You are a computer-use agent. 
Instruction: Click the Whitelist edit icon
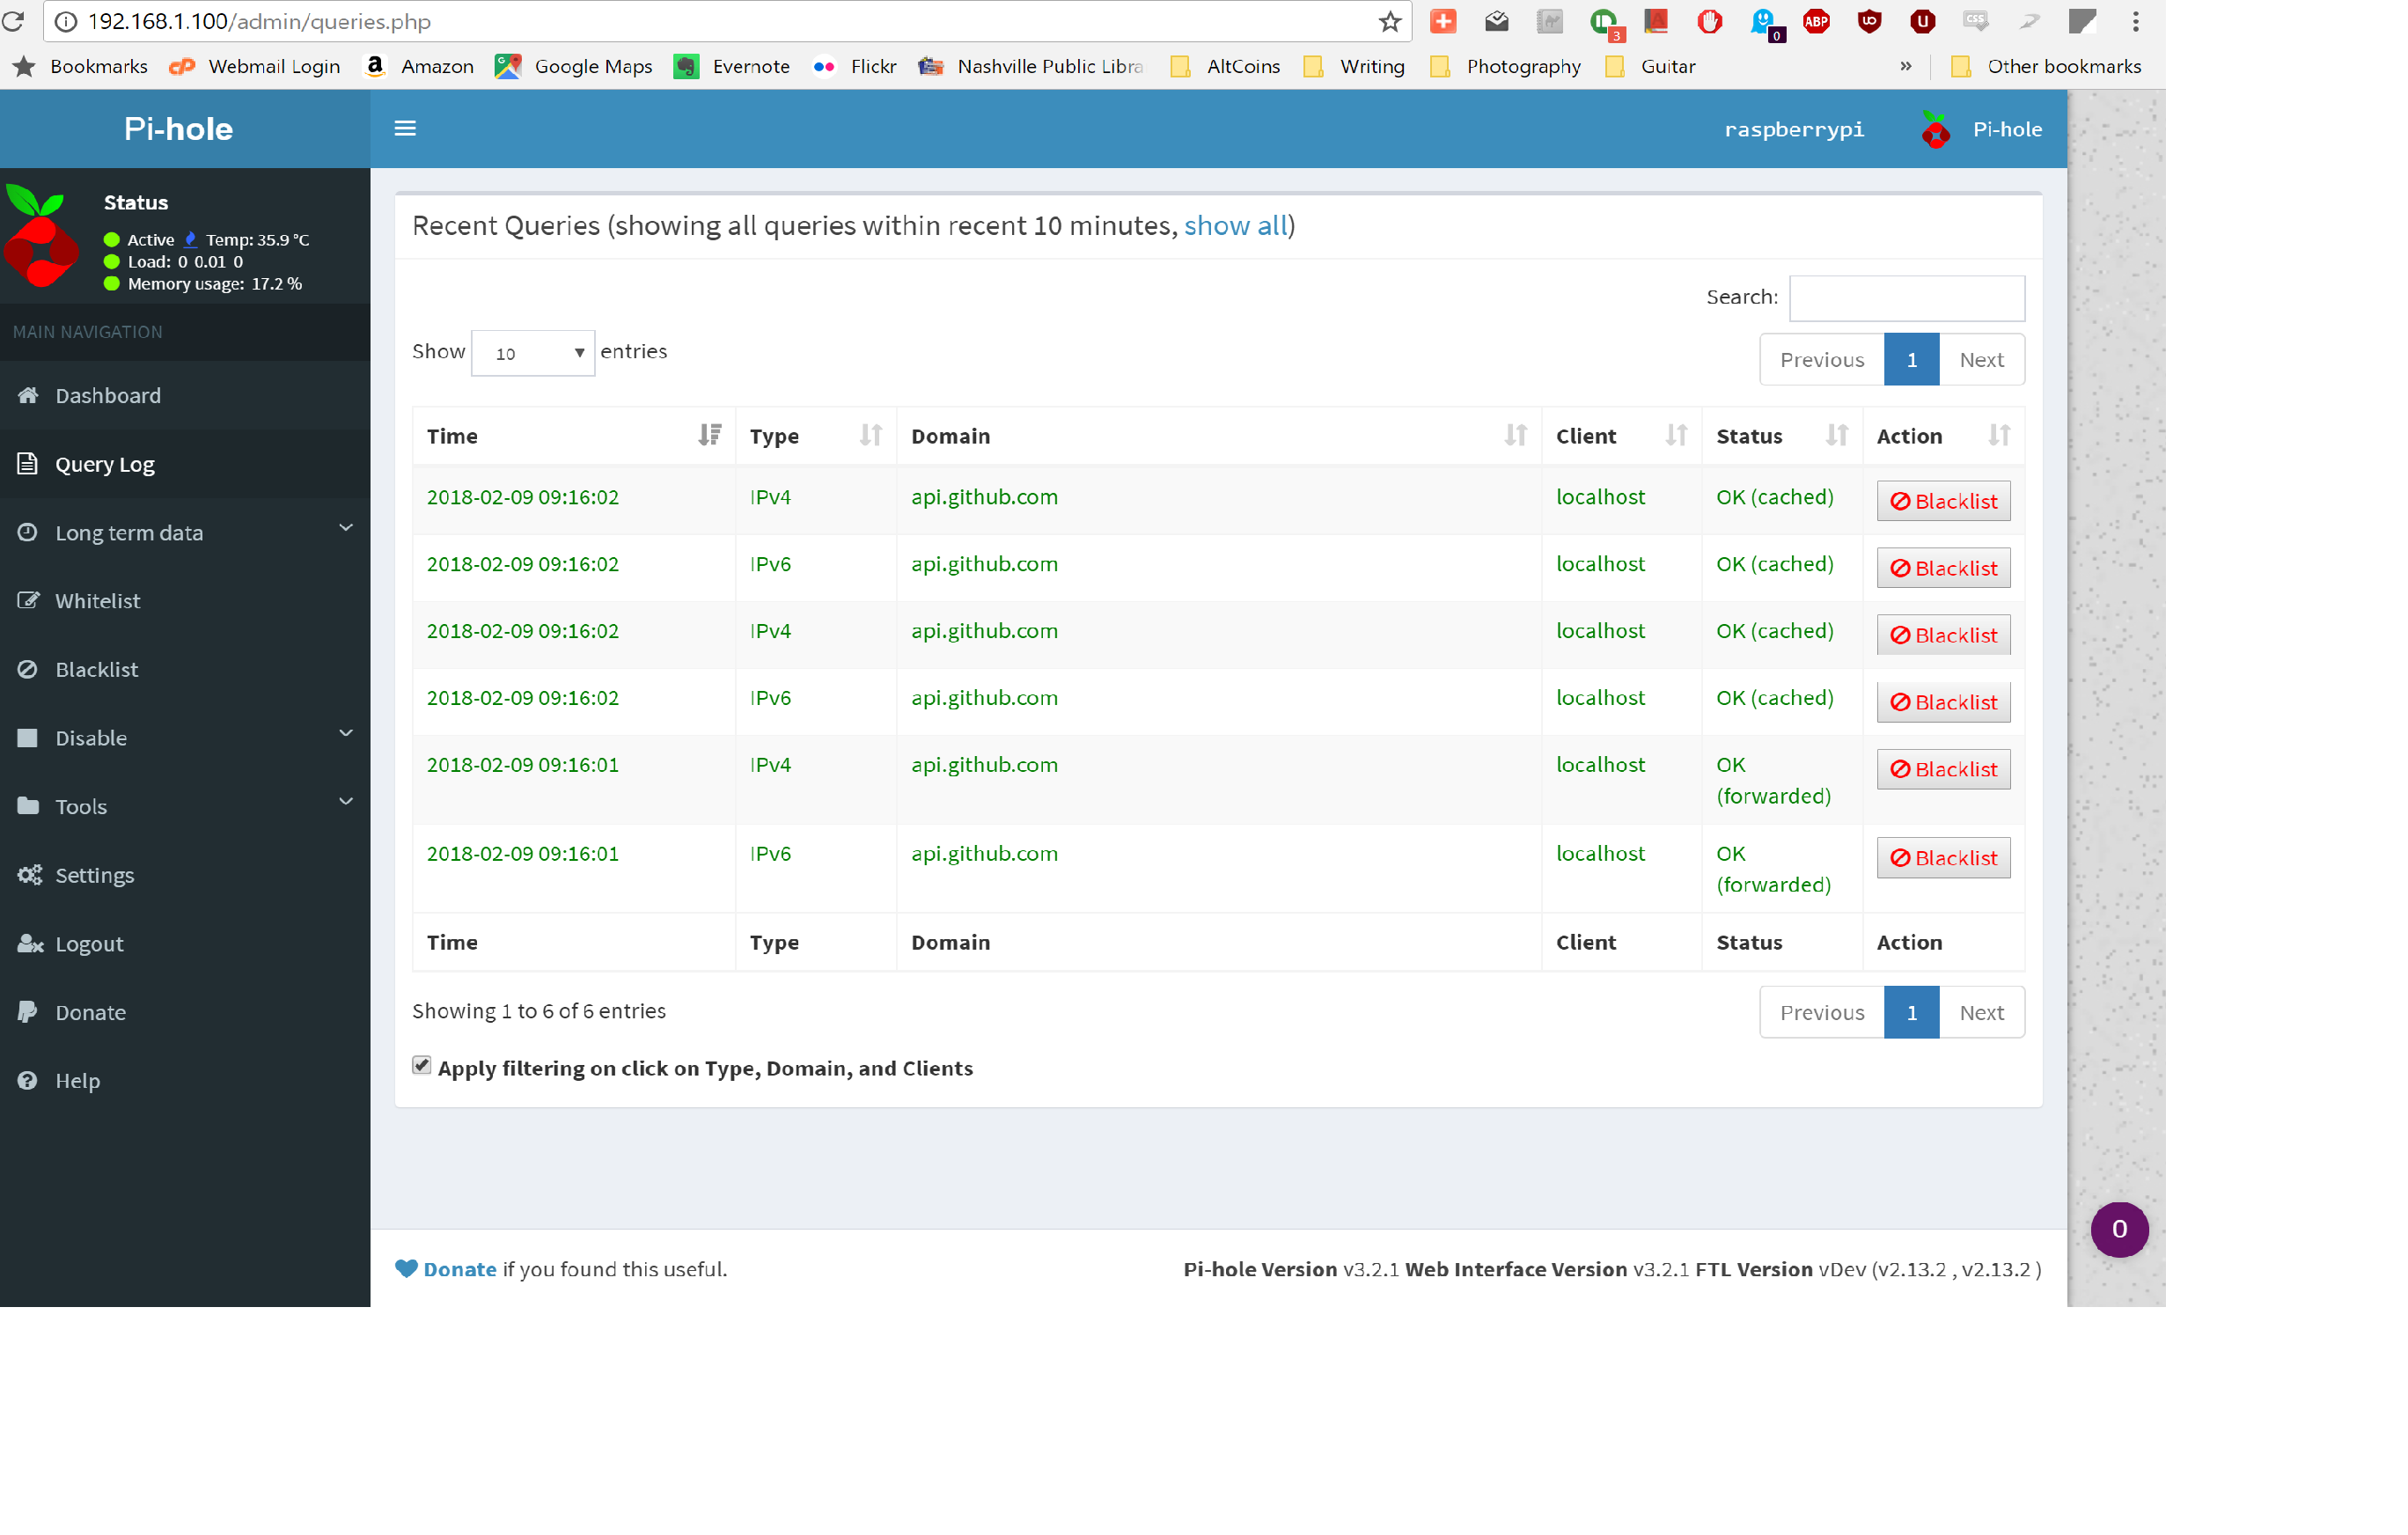coord(29,600)
